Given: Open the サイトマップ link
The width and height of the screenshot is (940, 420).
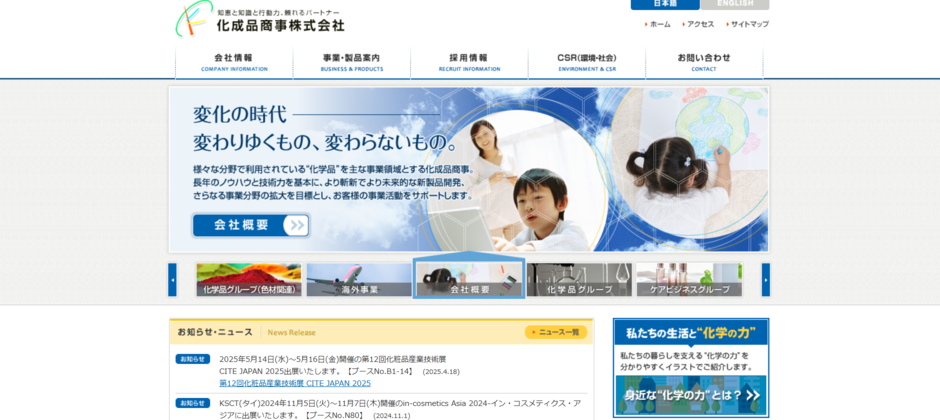Looking at the screenshot, I should [748, 25].
